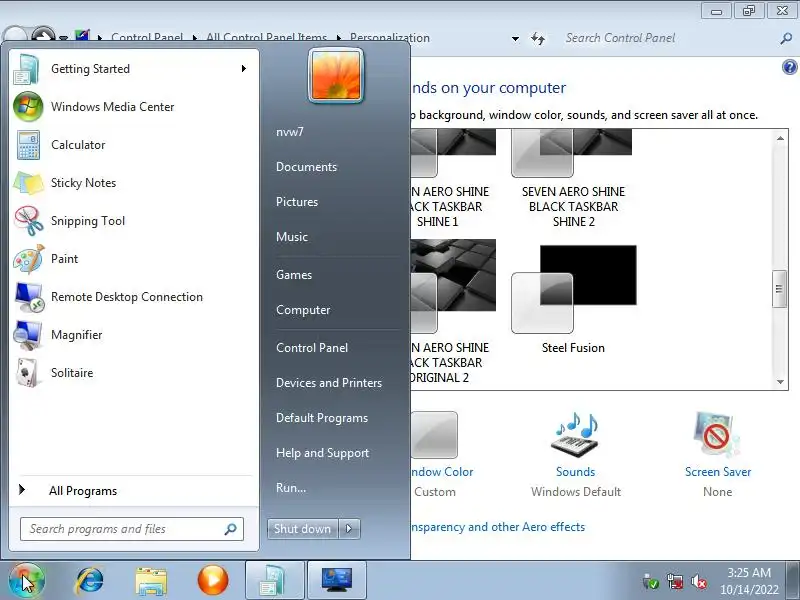
Task: Click the network tray icon
Action: pyautogui.click(x=674, y=581)
